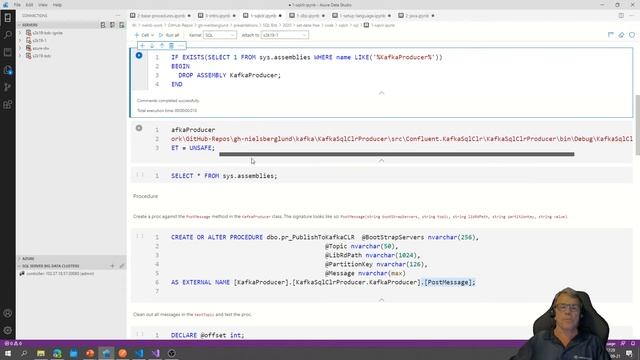Image resolution: width=640 pixels, height=360 pixels.
Task: Delete the active cell with trash icon
Action: 171,46
